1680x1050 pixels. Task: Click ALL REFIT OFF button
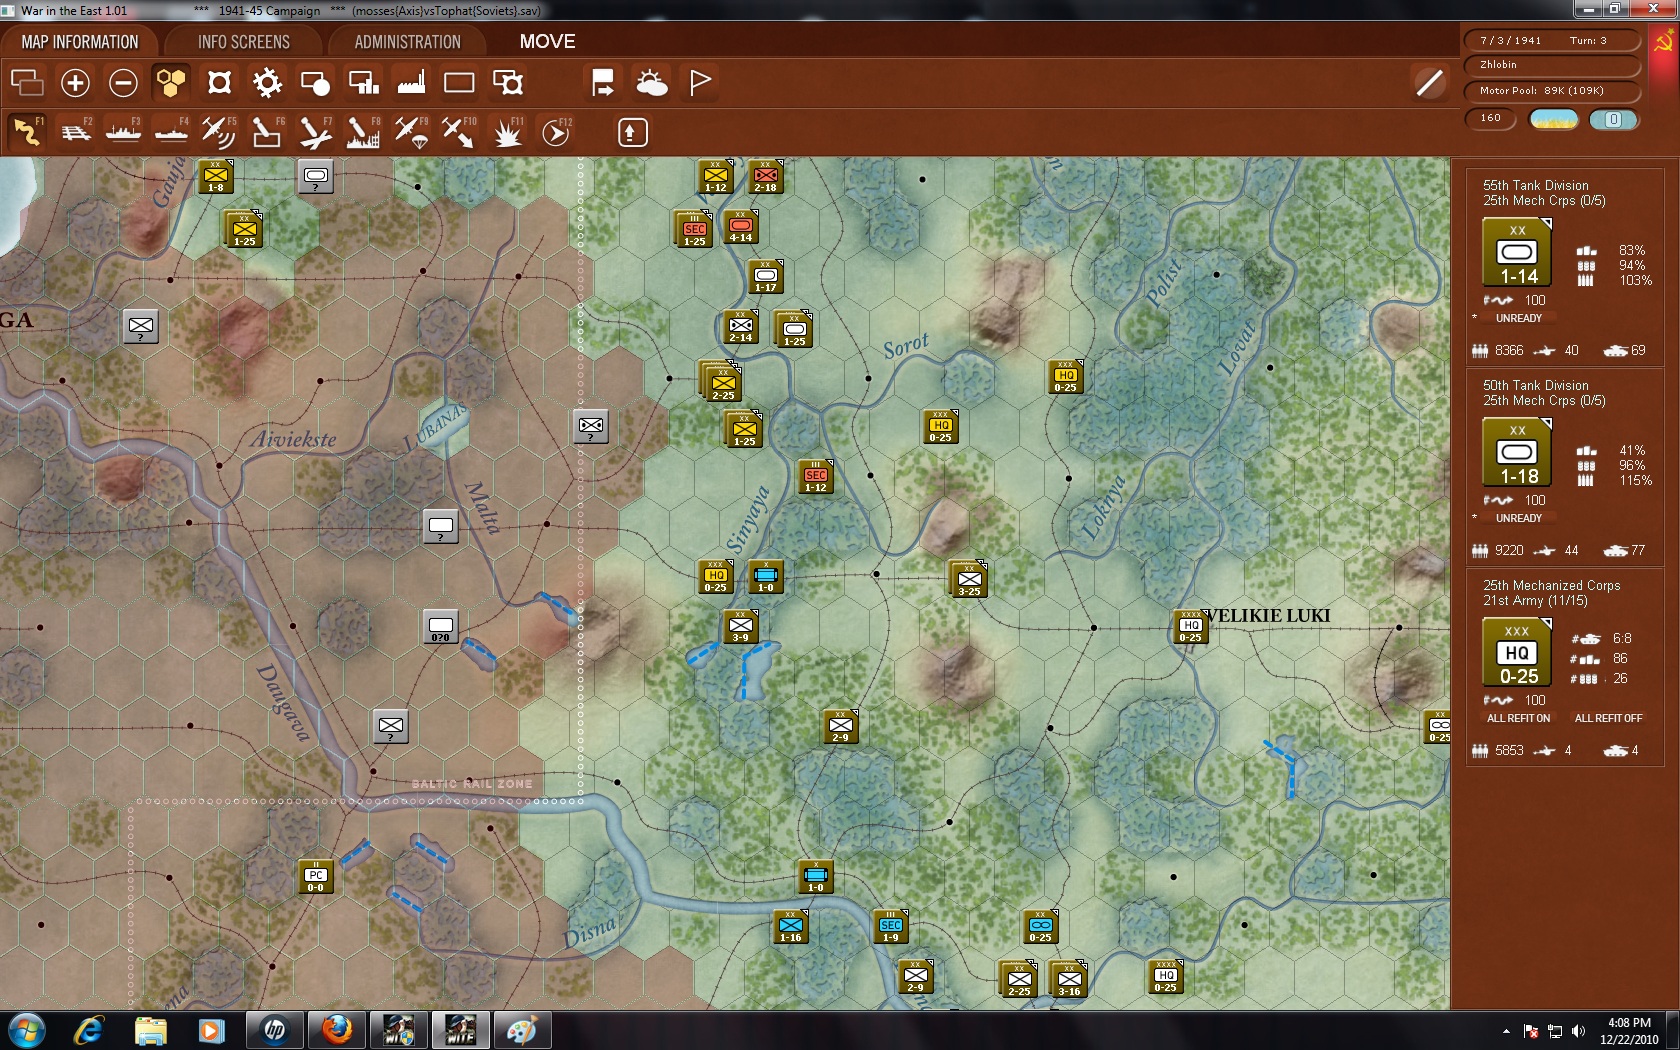pyautogui.click(x=1608, y=718)
